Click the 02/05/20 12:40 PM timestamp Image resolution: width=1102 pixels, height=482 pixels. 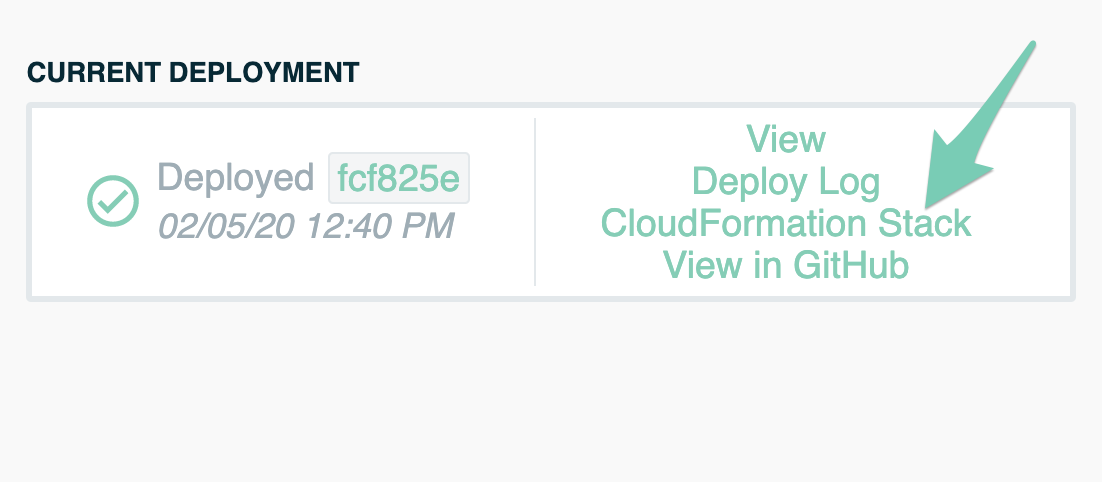[306, 226]
